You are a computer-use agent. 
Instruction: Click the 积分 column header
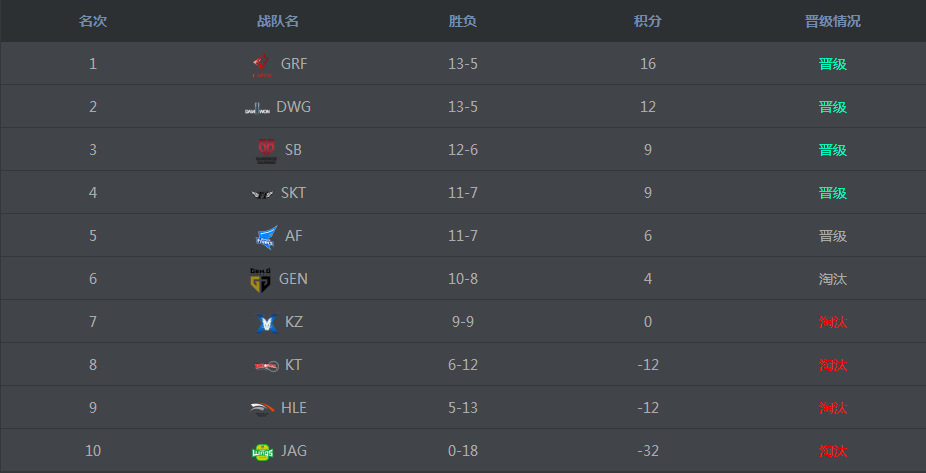[648, 21]
